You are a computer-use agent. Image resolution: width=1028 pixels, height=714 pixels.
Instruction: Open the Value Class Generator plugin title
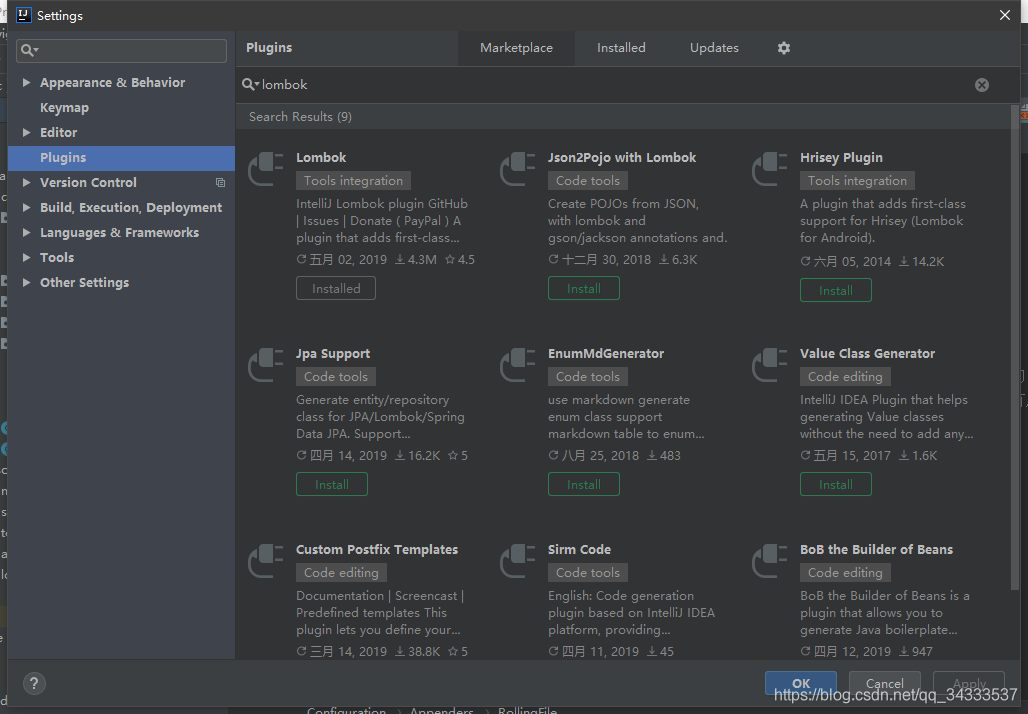pos(867,353)
